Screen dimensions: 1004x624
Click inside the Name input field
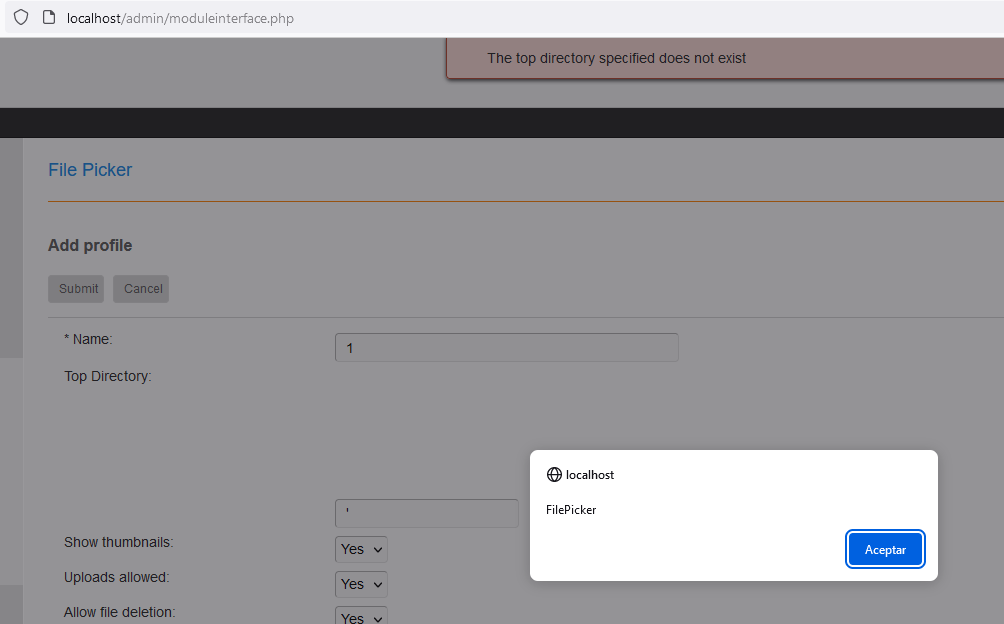(x=505, y=347)
